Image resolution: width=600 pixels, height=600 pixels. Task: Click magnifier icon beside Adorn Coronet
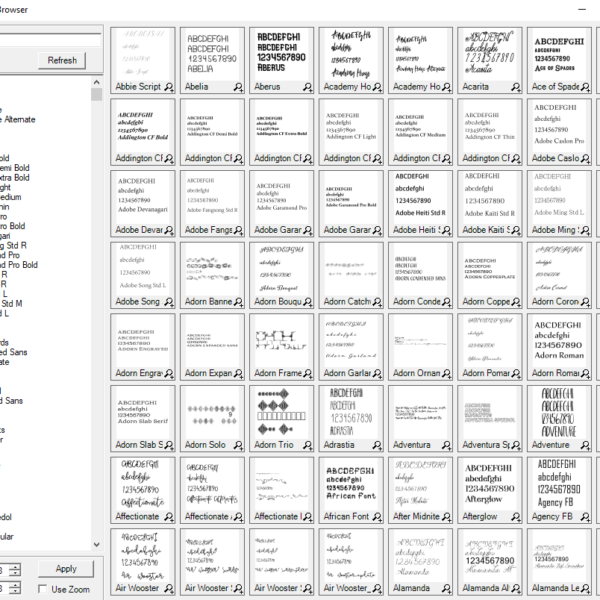[585, 302]
